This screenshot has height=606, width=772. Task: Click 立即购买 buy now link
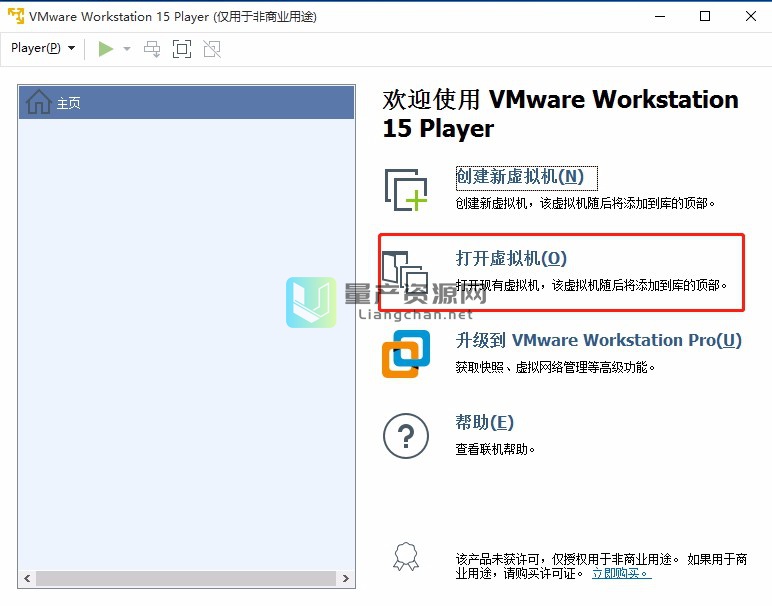click(621, 573)
